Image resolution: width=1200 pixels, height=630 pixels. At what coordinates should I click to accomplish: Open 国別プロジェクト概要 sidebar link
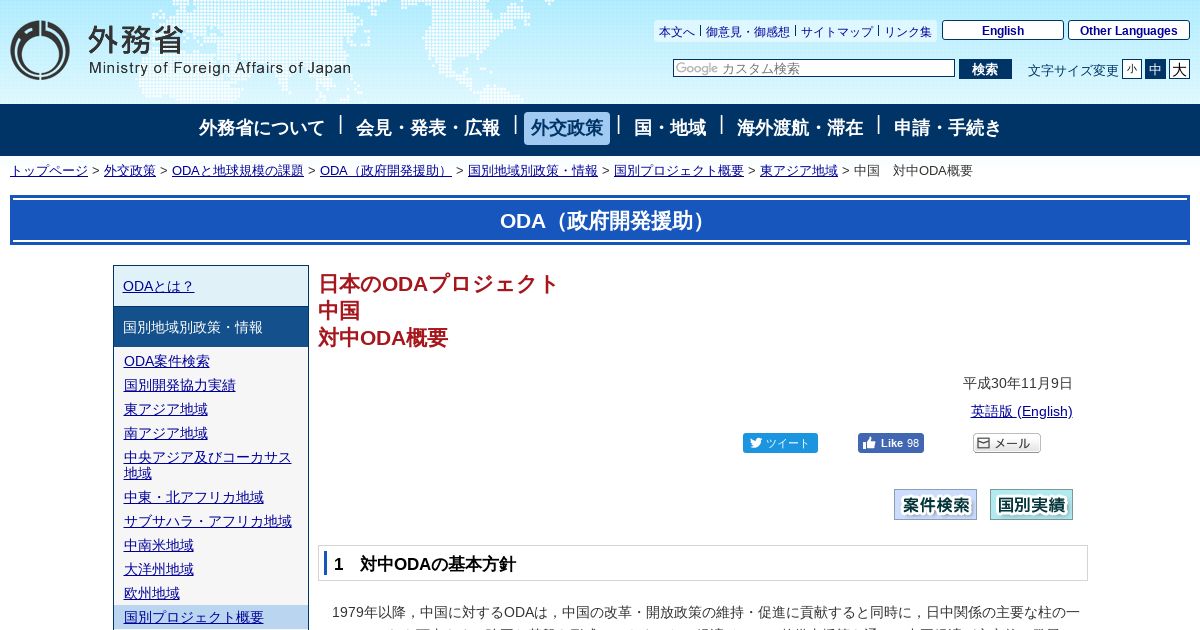coord(194,617)
